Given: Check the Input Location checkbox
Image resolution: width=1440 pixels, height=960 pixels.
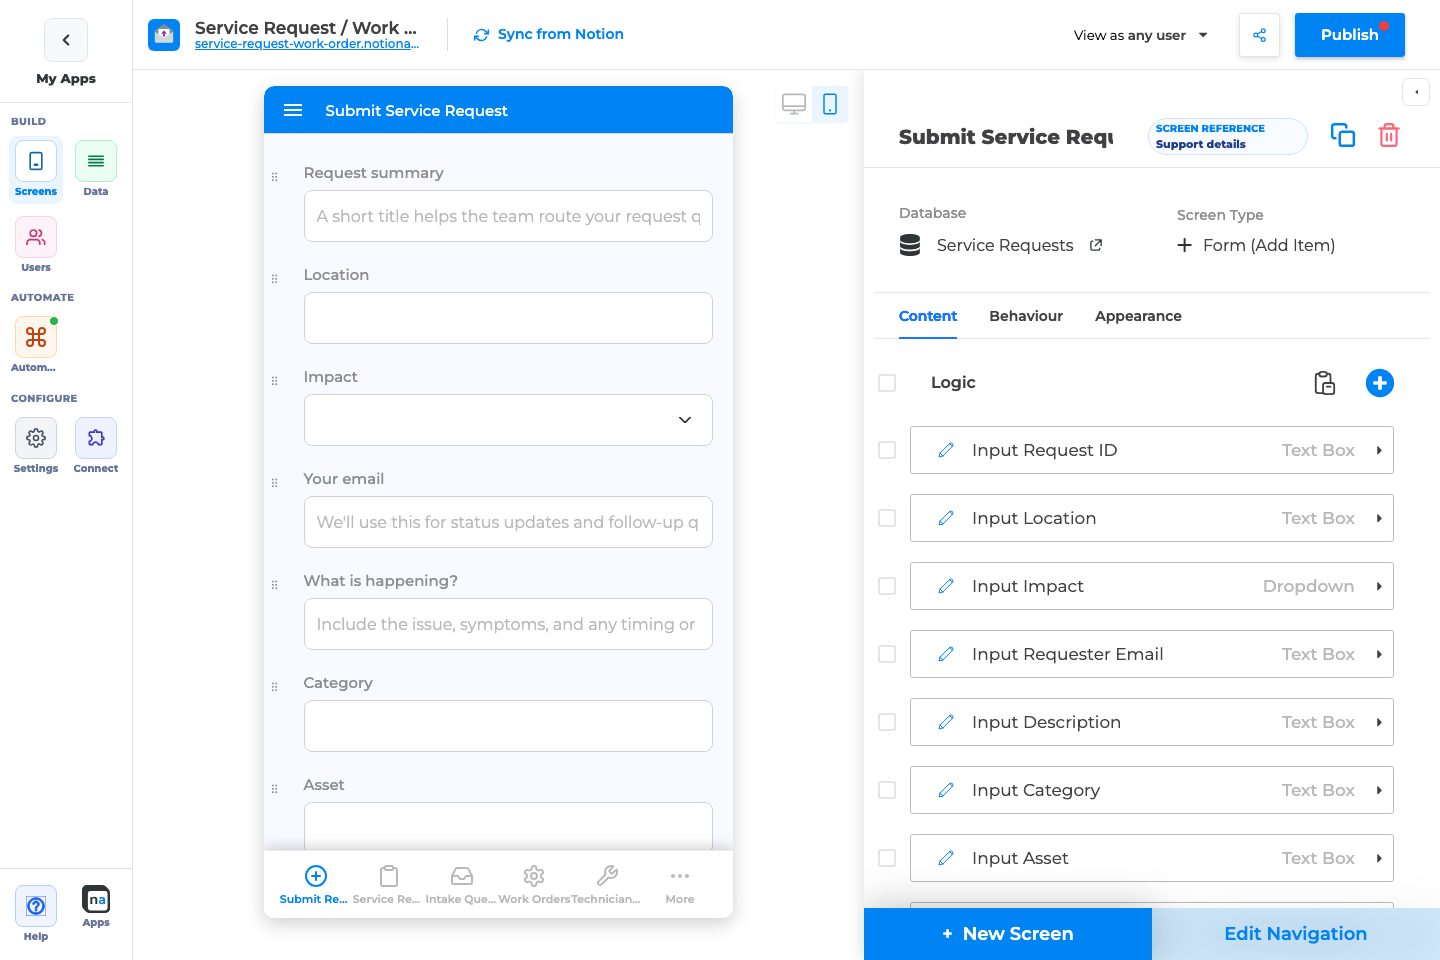Looking at the screenshot, I should click(887, 518).
